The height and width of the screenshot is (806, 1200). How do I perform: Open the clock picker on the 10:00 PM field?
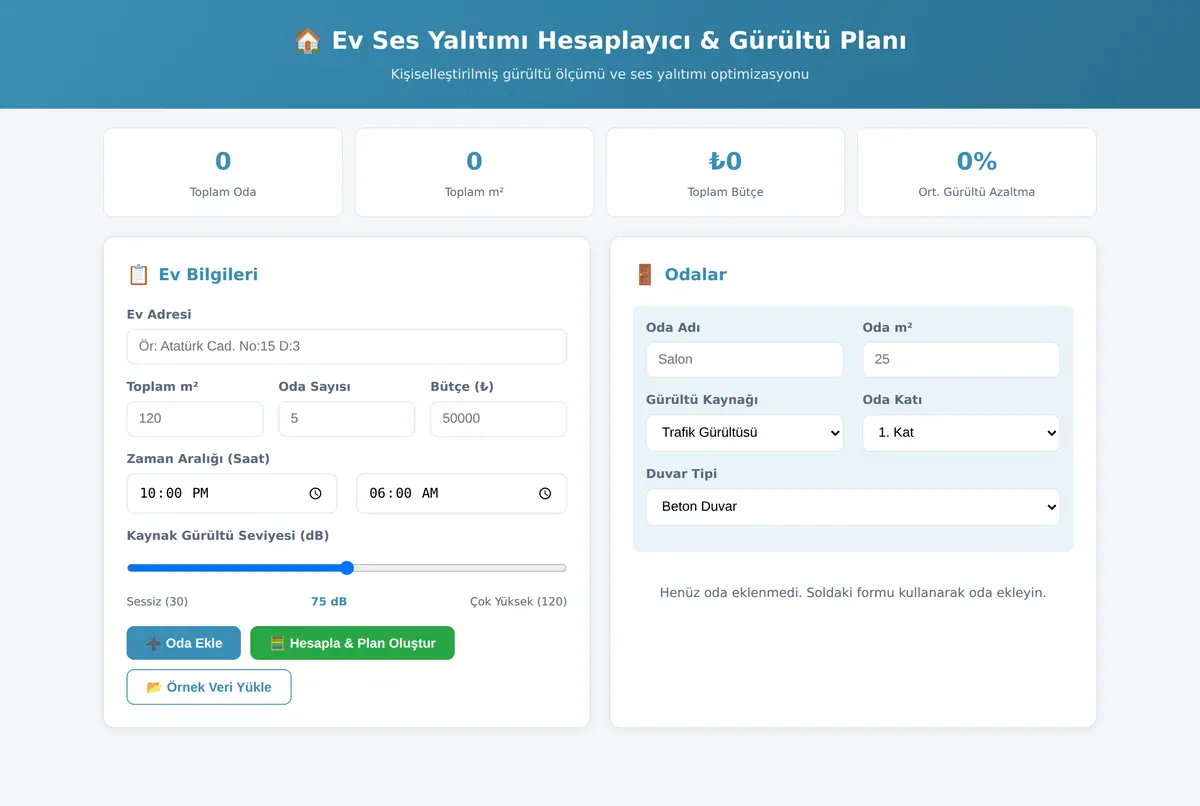tap(315, 493)
